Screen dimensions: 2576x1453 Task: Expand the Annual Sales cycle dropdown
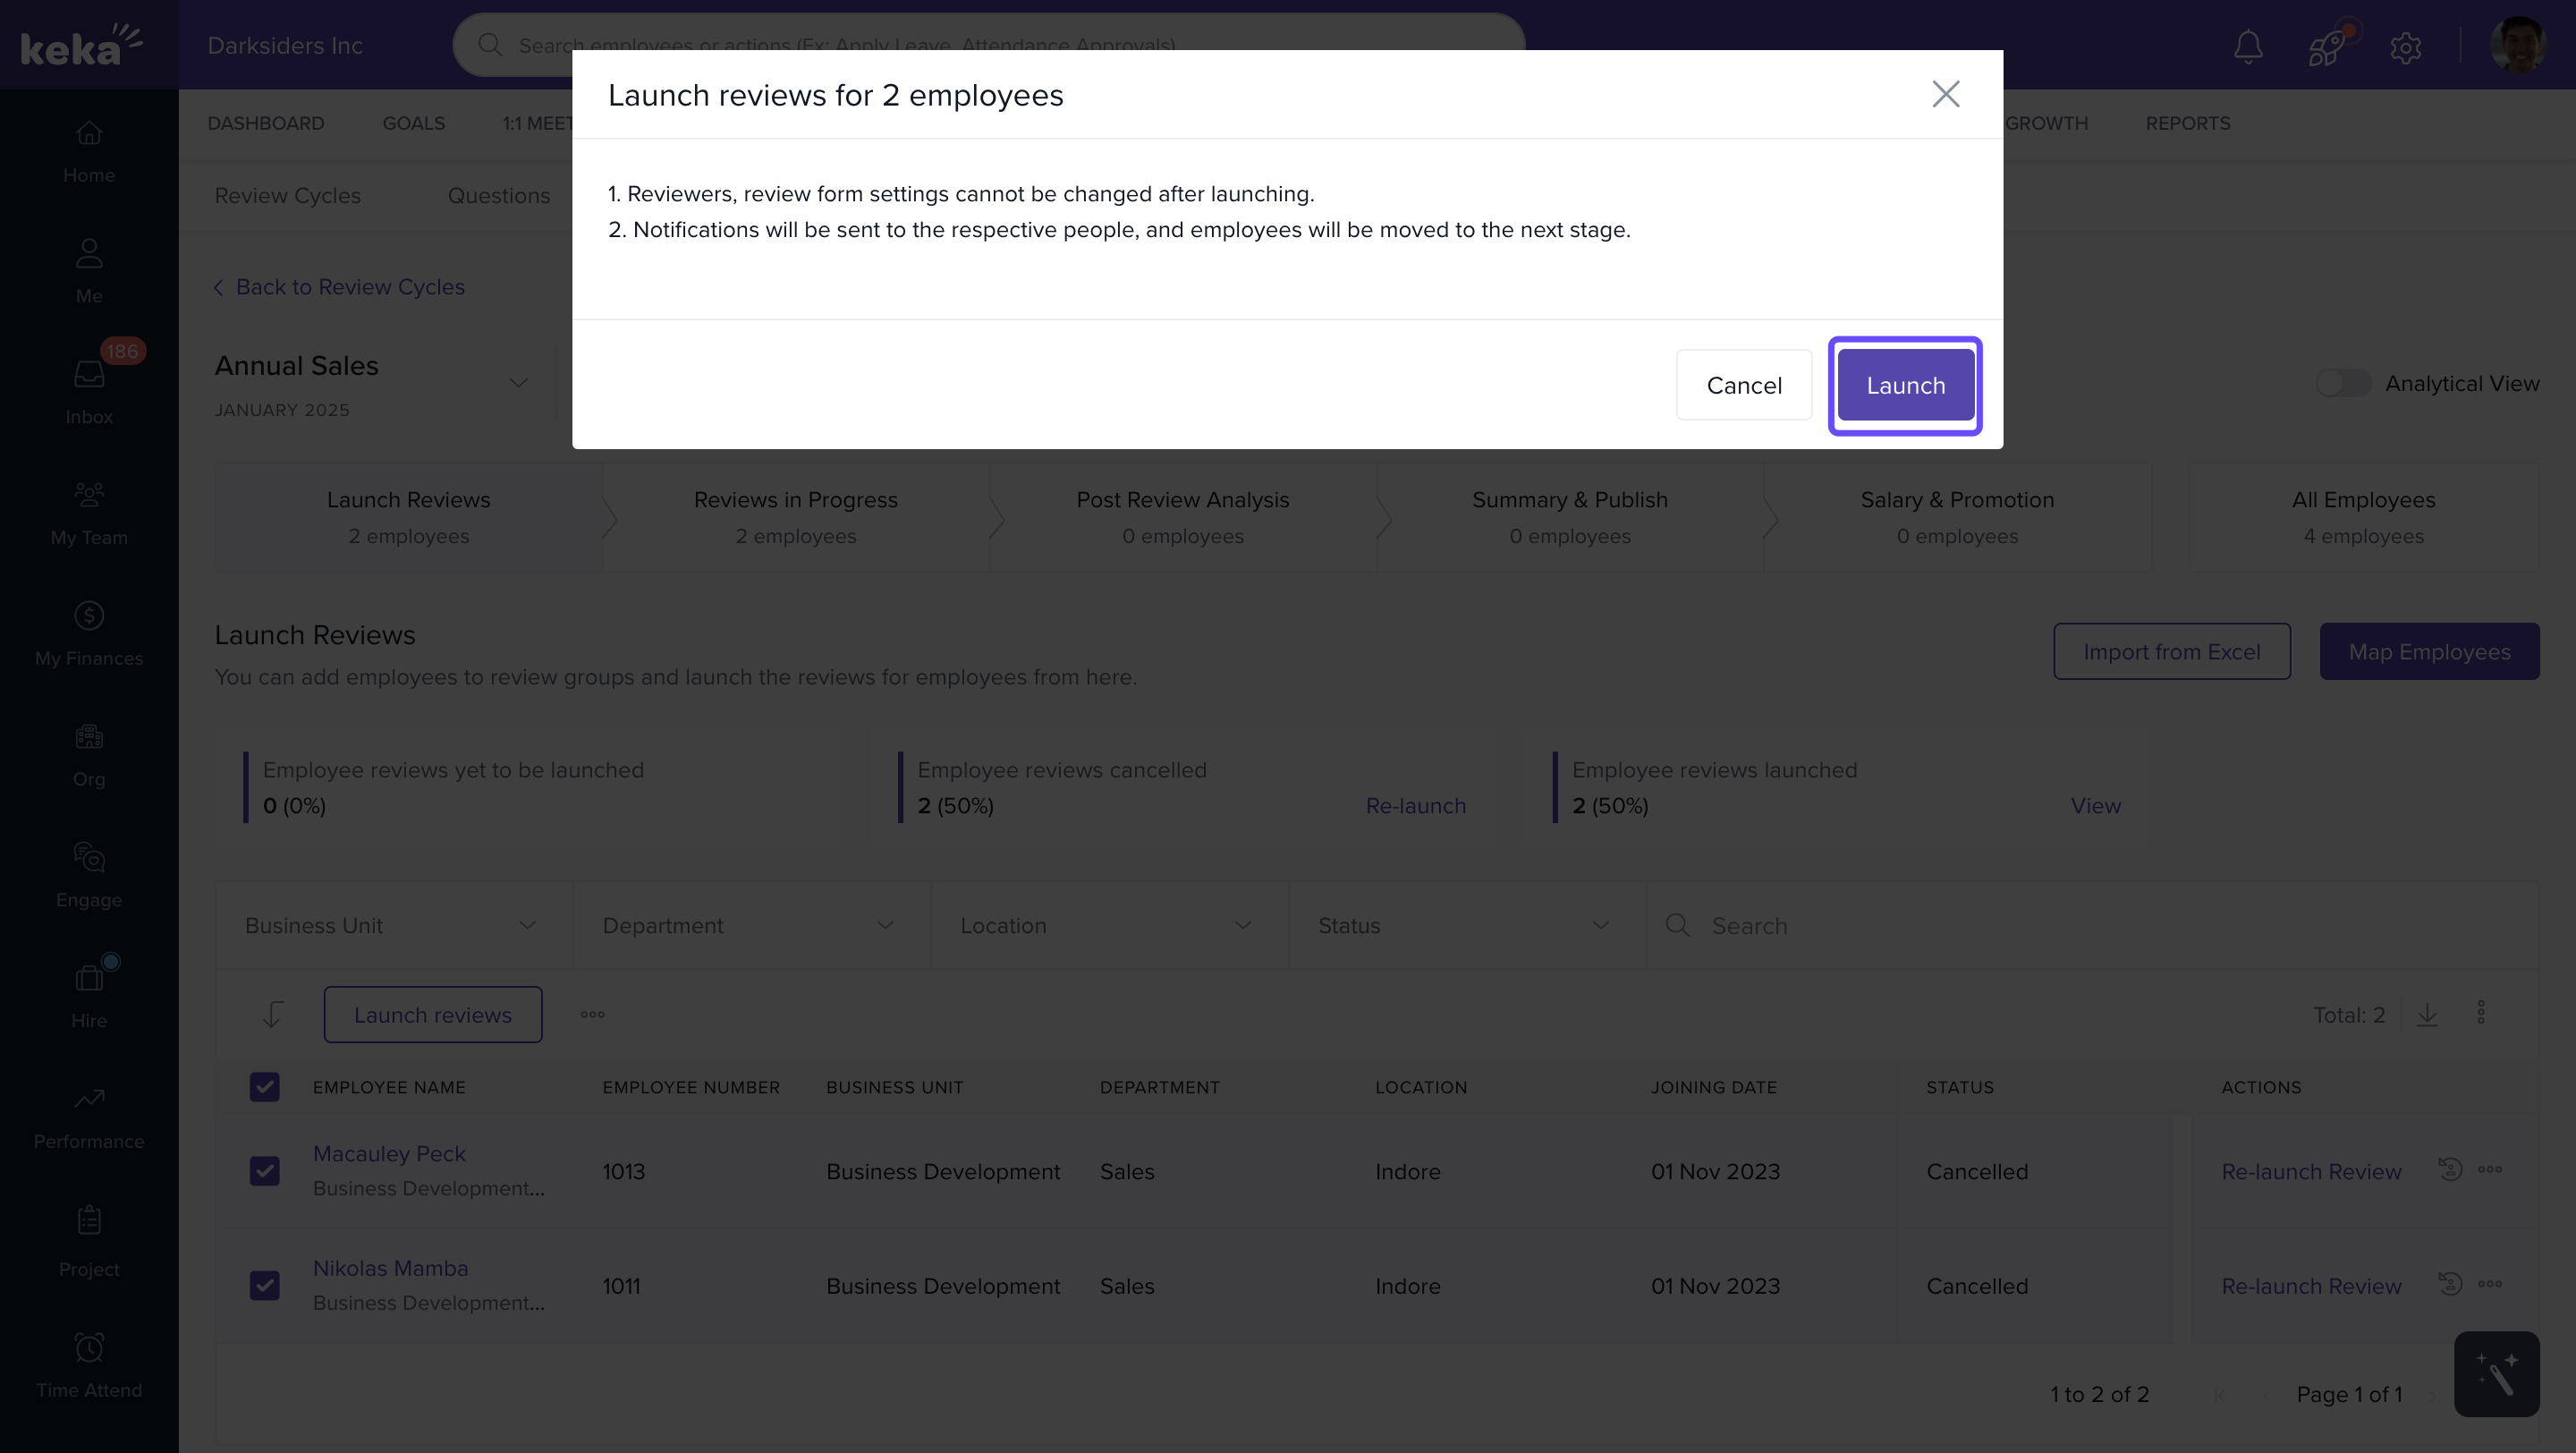(518, 383)
